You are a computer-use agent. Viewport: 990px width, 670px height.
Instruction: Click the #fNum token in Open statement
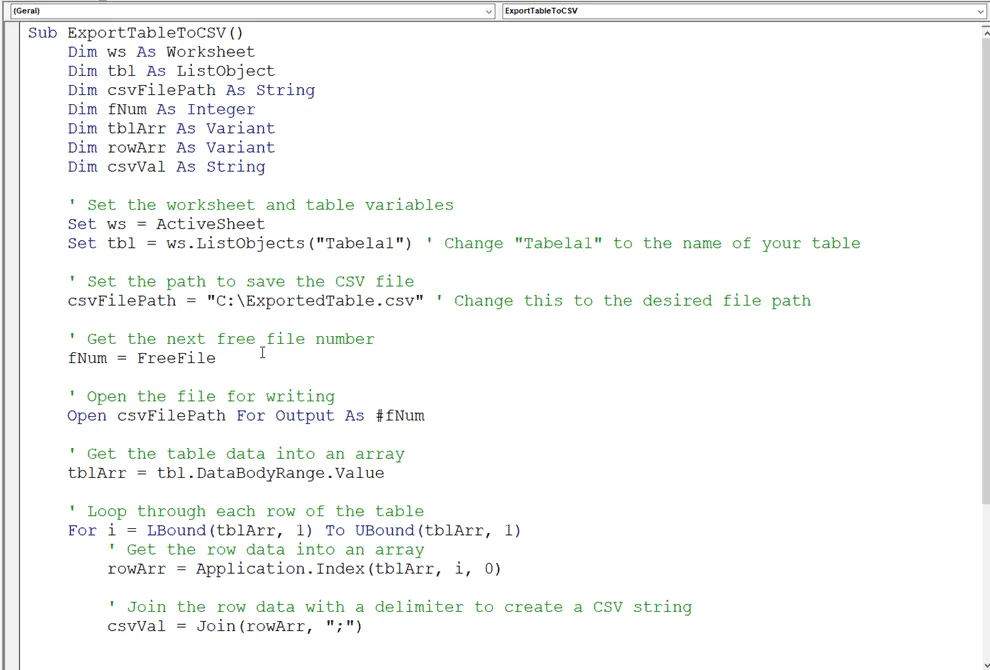coord(400,416)
